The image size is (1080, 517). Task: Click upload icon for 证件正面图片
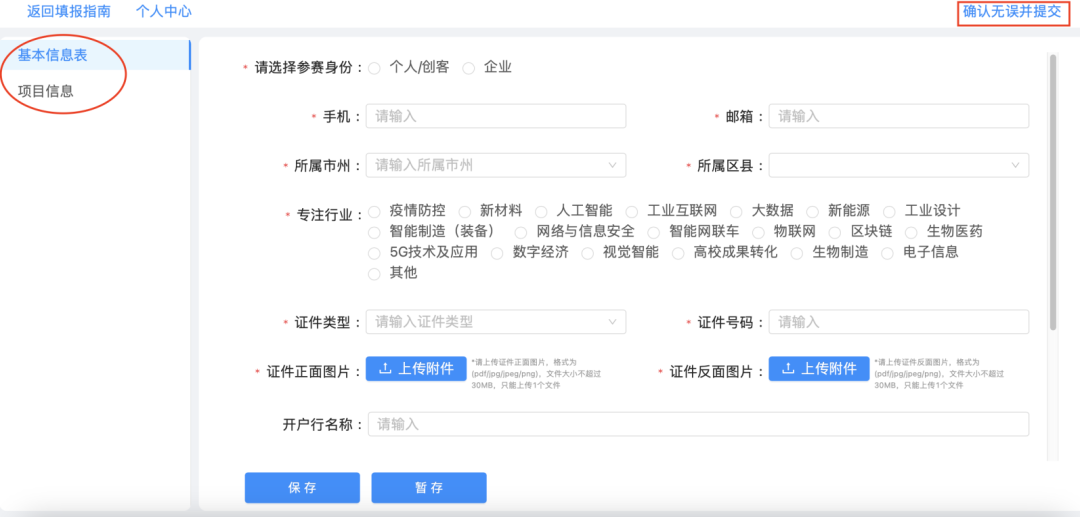[386, 369]
